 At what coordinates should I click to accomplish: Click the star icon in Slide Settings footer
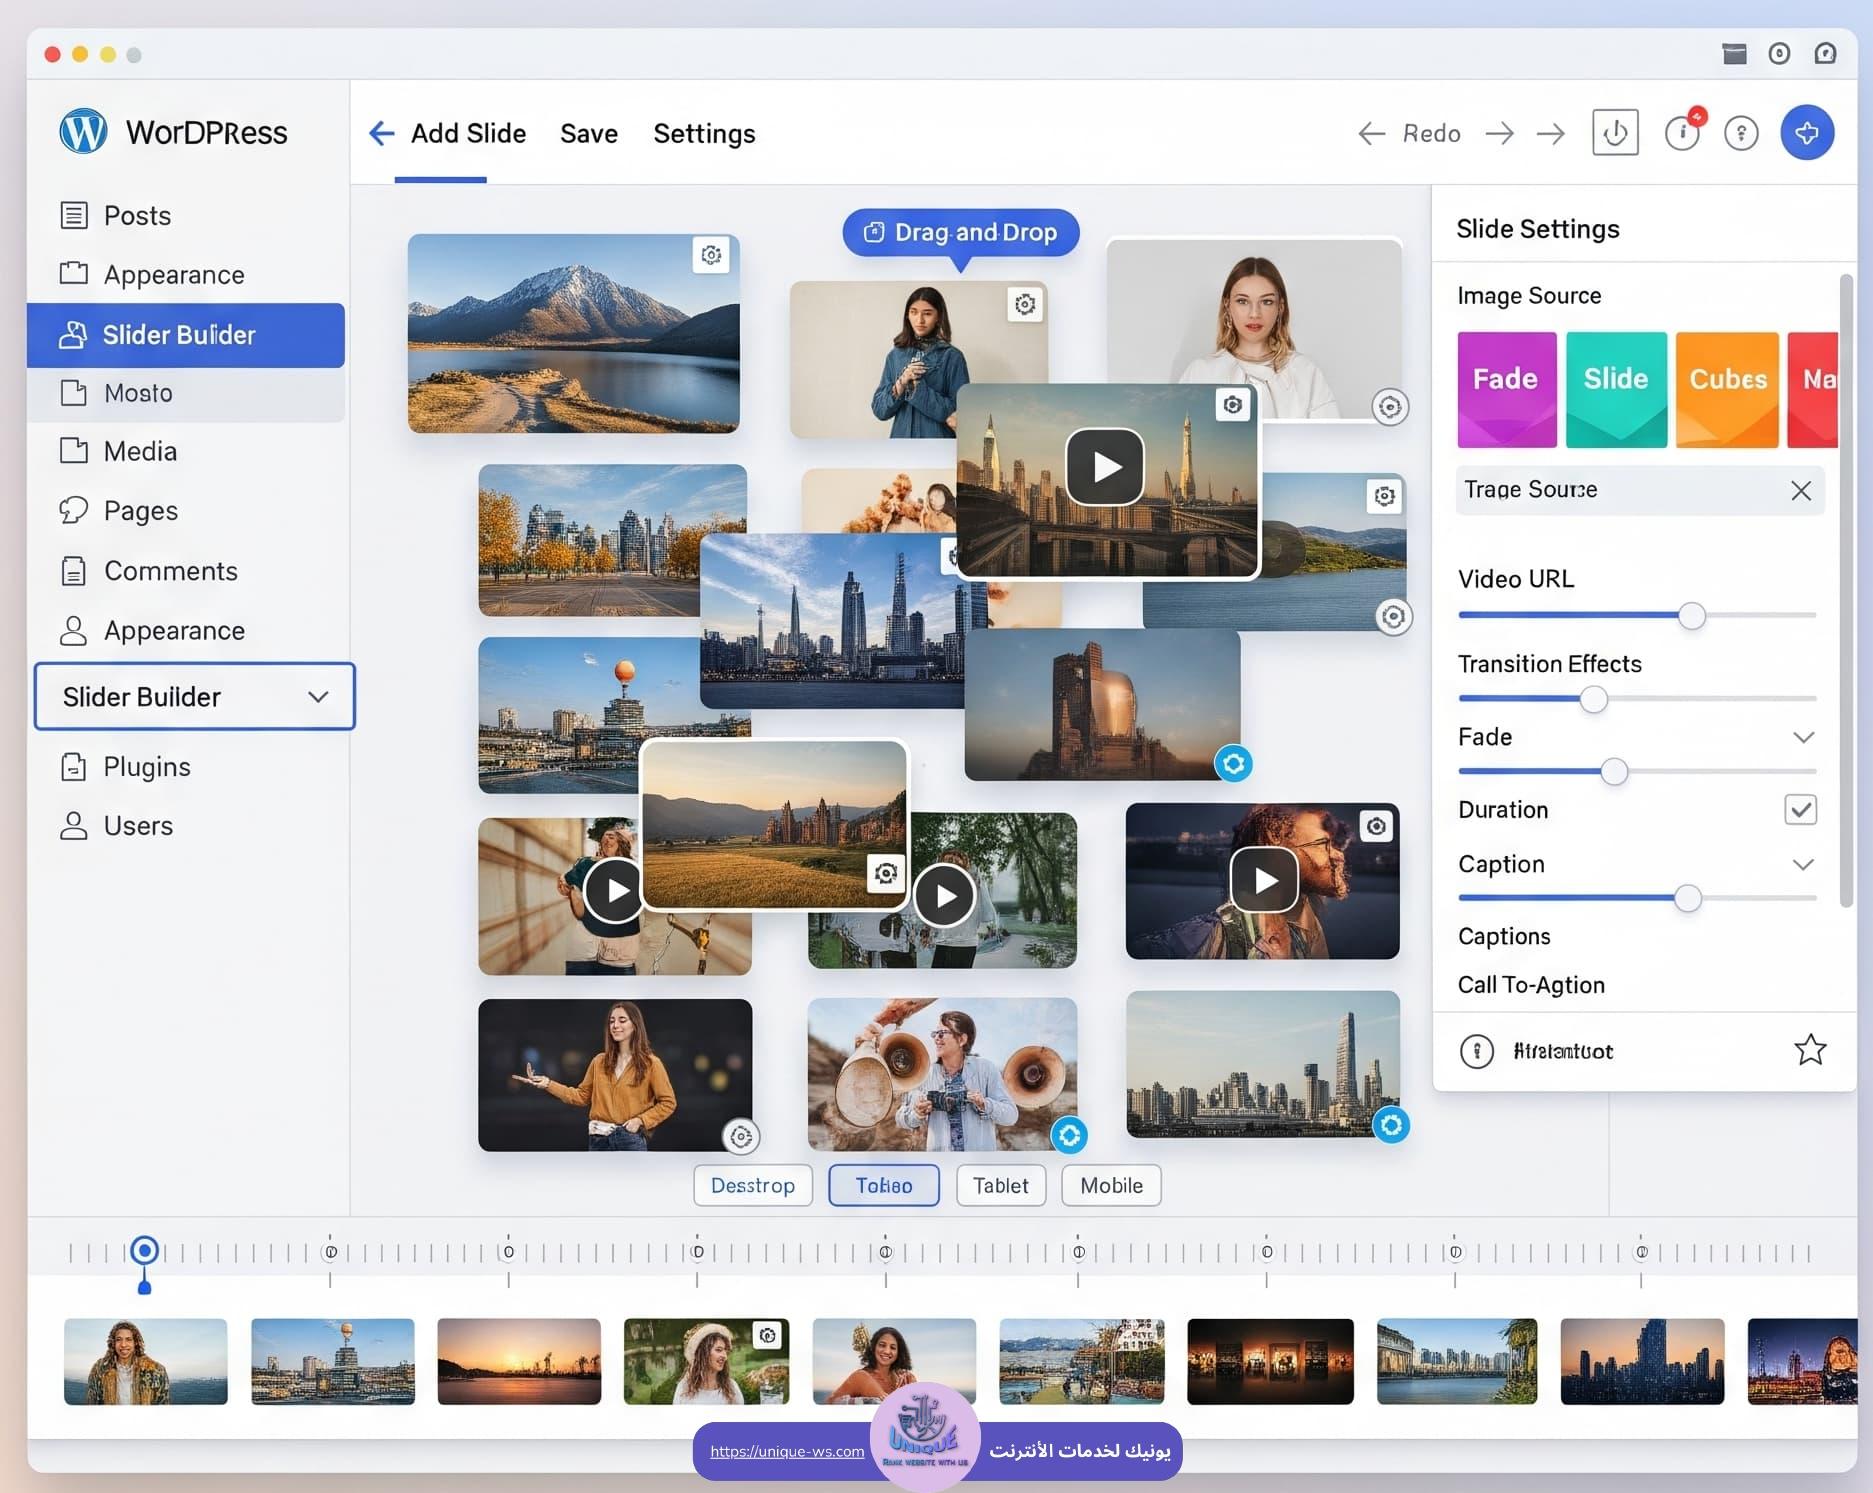click(x=1809, y=1050)
